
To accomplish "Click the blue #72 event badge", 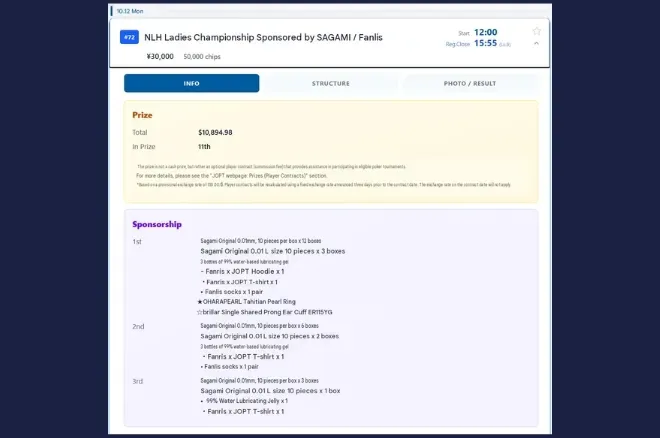I will tap(129, 37).
